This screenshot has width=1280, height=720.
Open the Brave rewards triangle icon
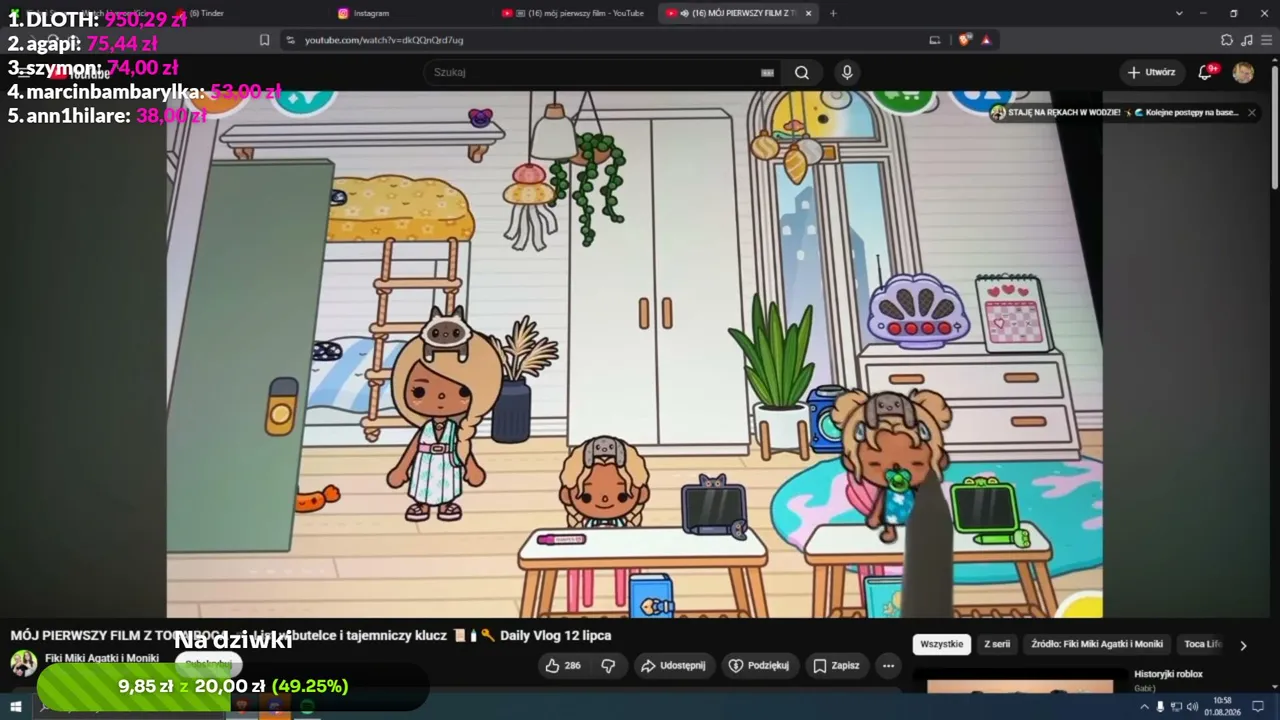pos(986,40)
